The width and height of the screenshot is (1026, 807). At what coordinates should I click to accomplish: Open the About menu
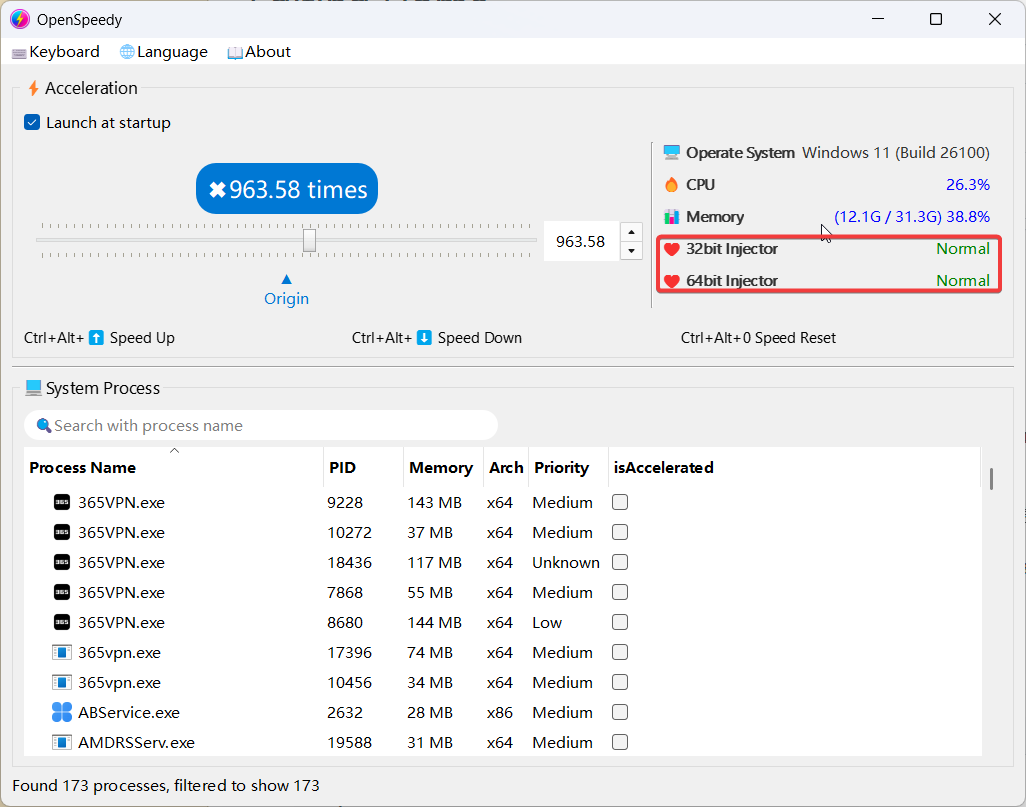259,52
